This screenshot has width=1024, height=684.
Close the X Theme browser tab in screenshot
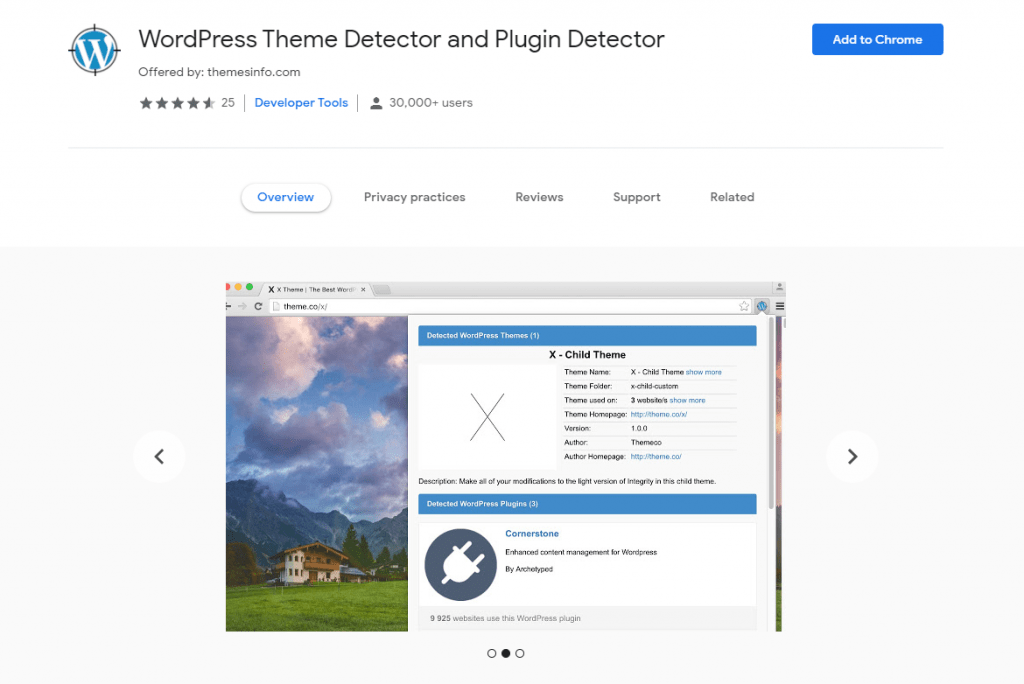point(363,289)
